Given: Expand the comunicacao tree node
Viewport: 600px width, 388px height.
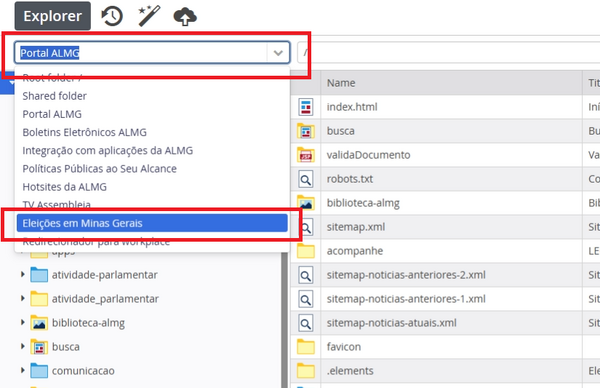Looking at the screenshot, I should (23, 370).
